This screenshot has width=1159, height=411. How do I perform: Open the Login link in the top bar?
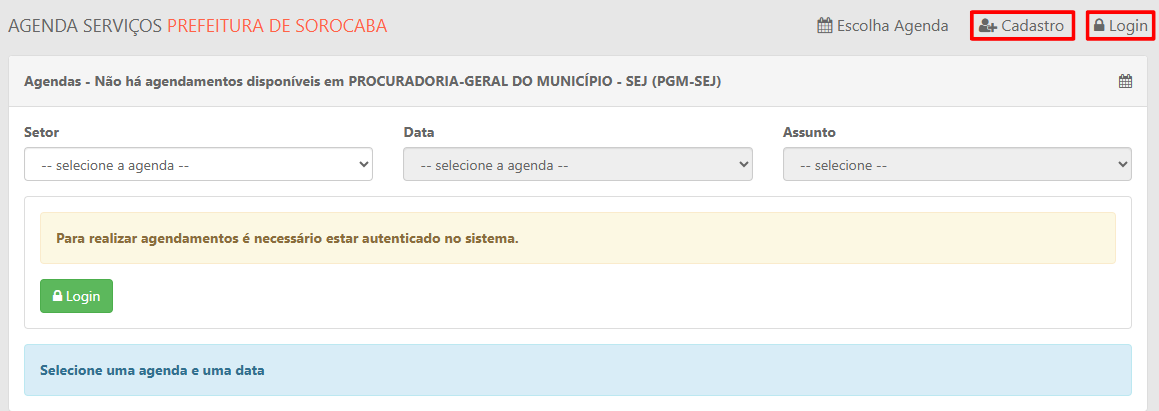(1120, 26)
